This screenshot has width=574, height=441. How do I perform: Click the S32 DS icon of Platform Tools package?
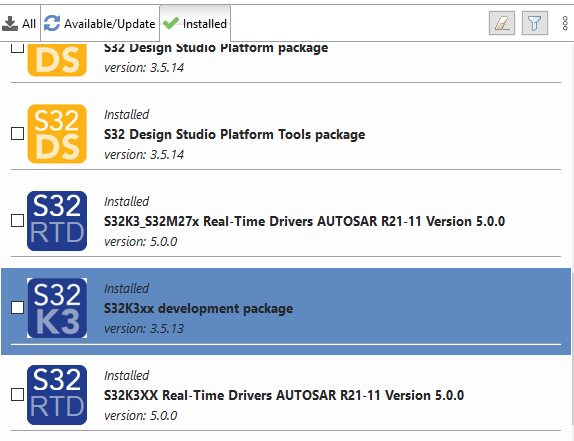coord(57,134)
